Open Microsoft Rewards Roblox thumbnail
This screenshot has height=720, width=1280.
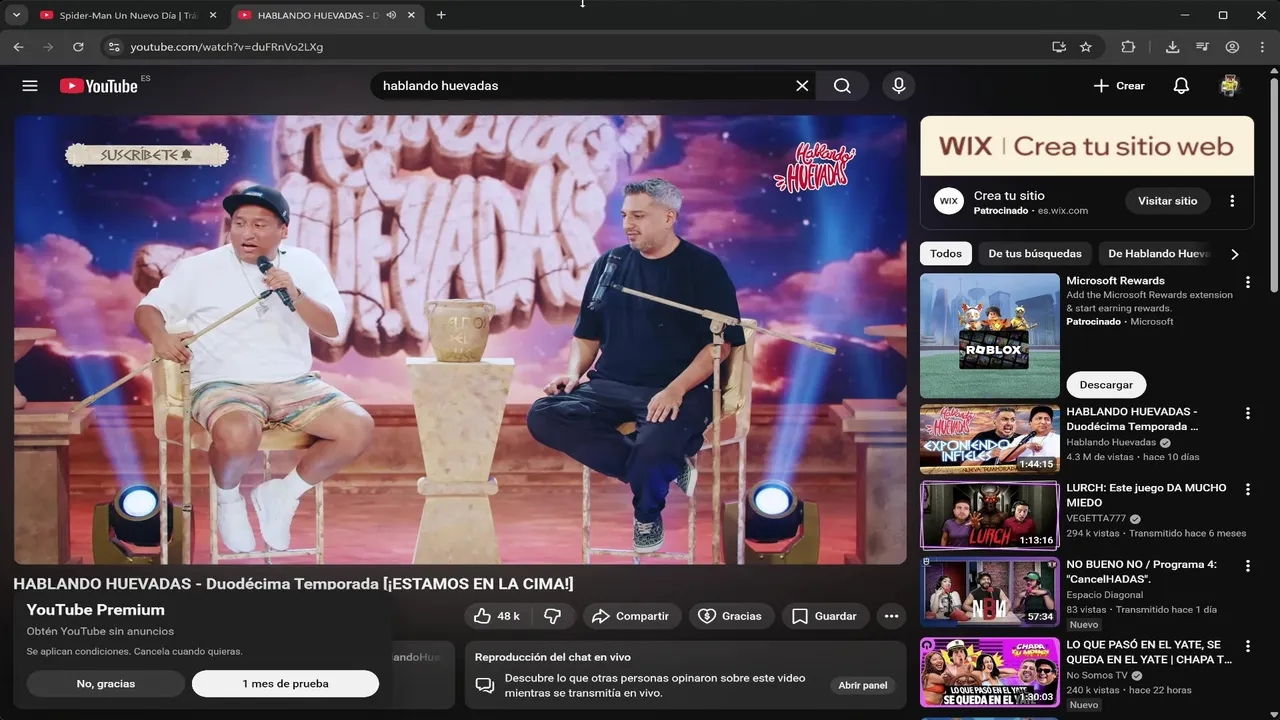point(990,336)
